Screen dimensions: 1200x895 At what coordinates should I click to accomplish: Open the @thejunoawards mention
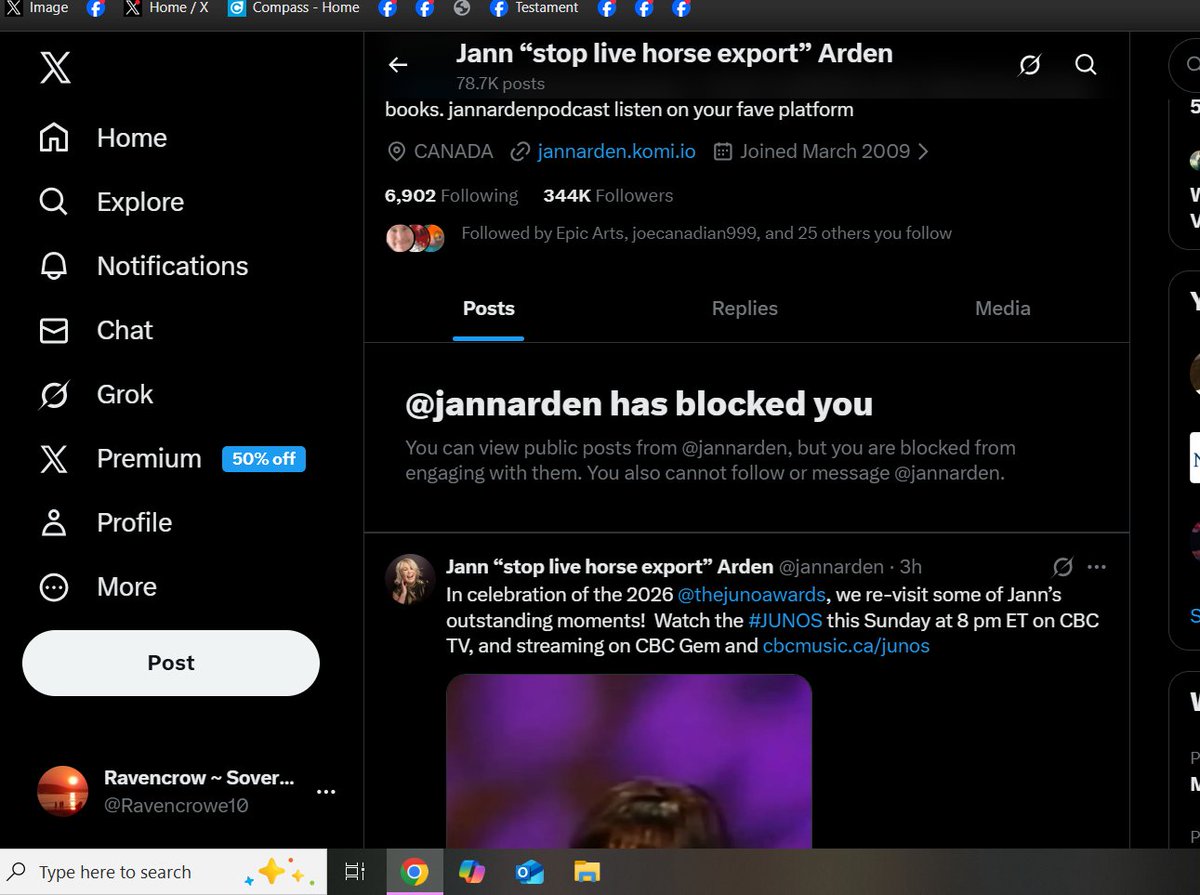tap(752, 594)
